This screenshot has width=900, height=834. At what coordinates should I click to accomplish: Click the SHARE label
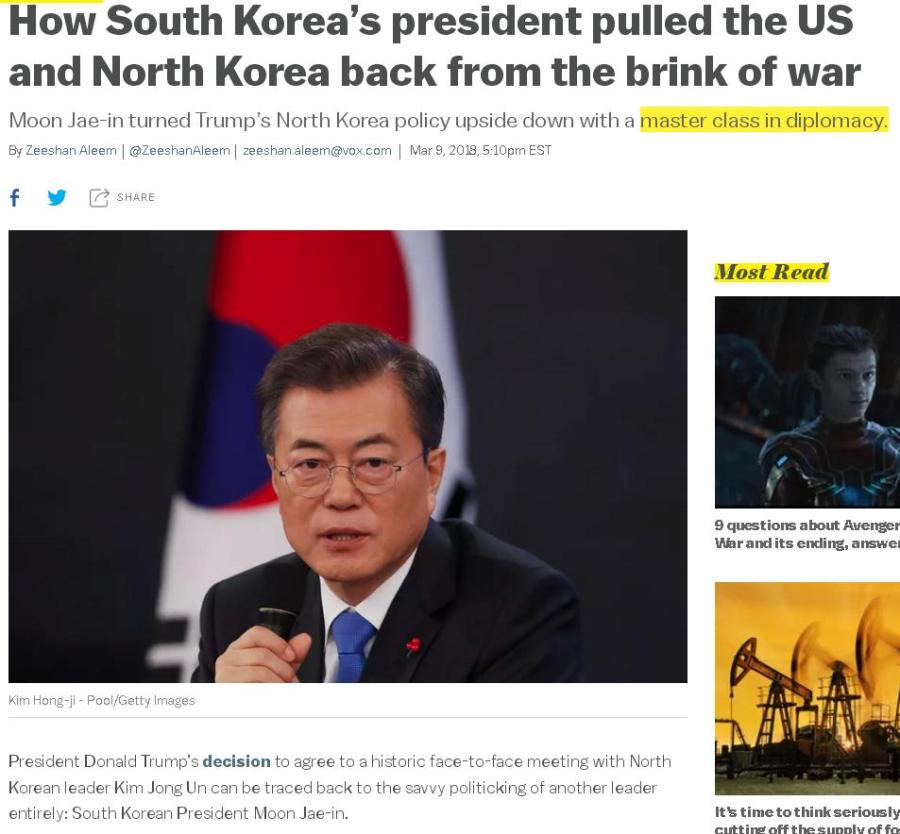tap(135, 197)
